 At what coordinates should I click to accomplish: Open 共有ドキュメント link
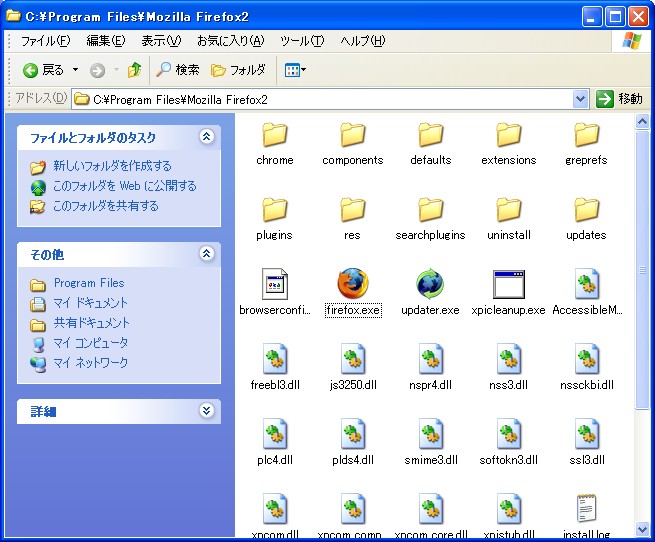[x=92, y=323]
